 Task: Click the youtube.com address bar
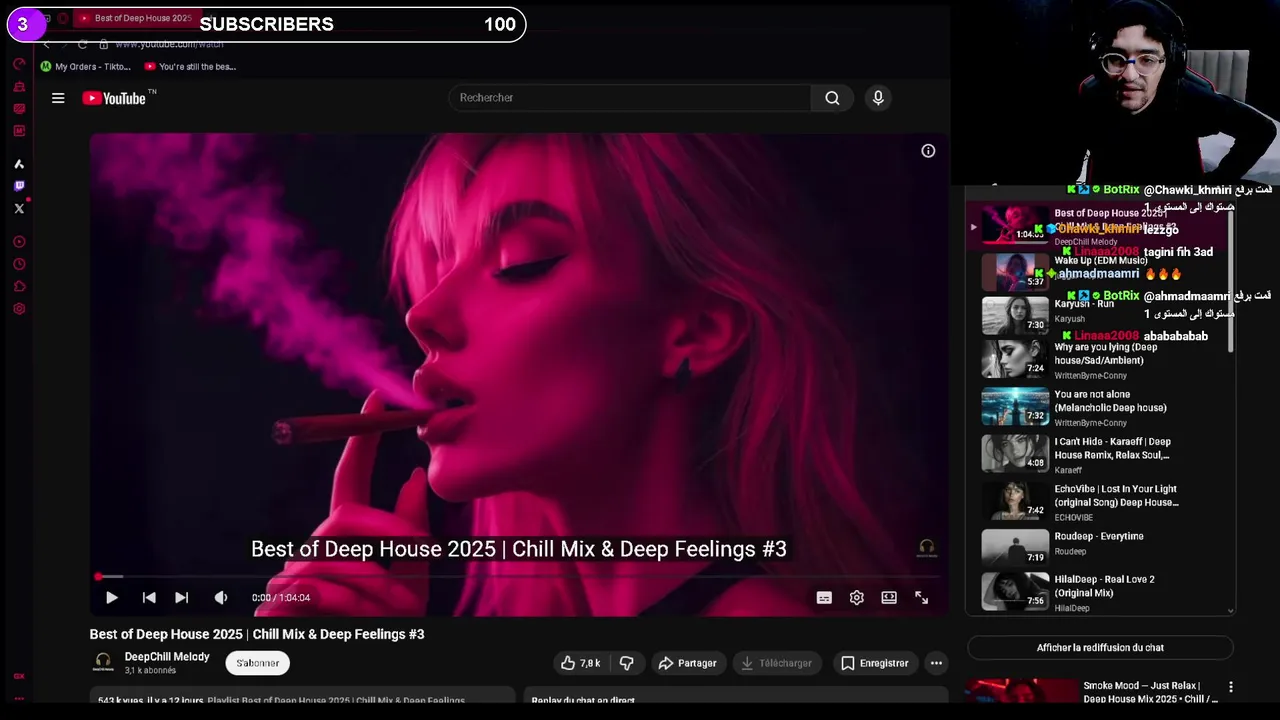coord(169,44)
